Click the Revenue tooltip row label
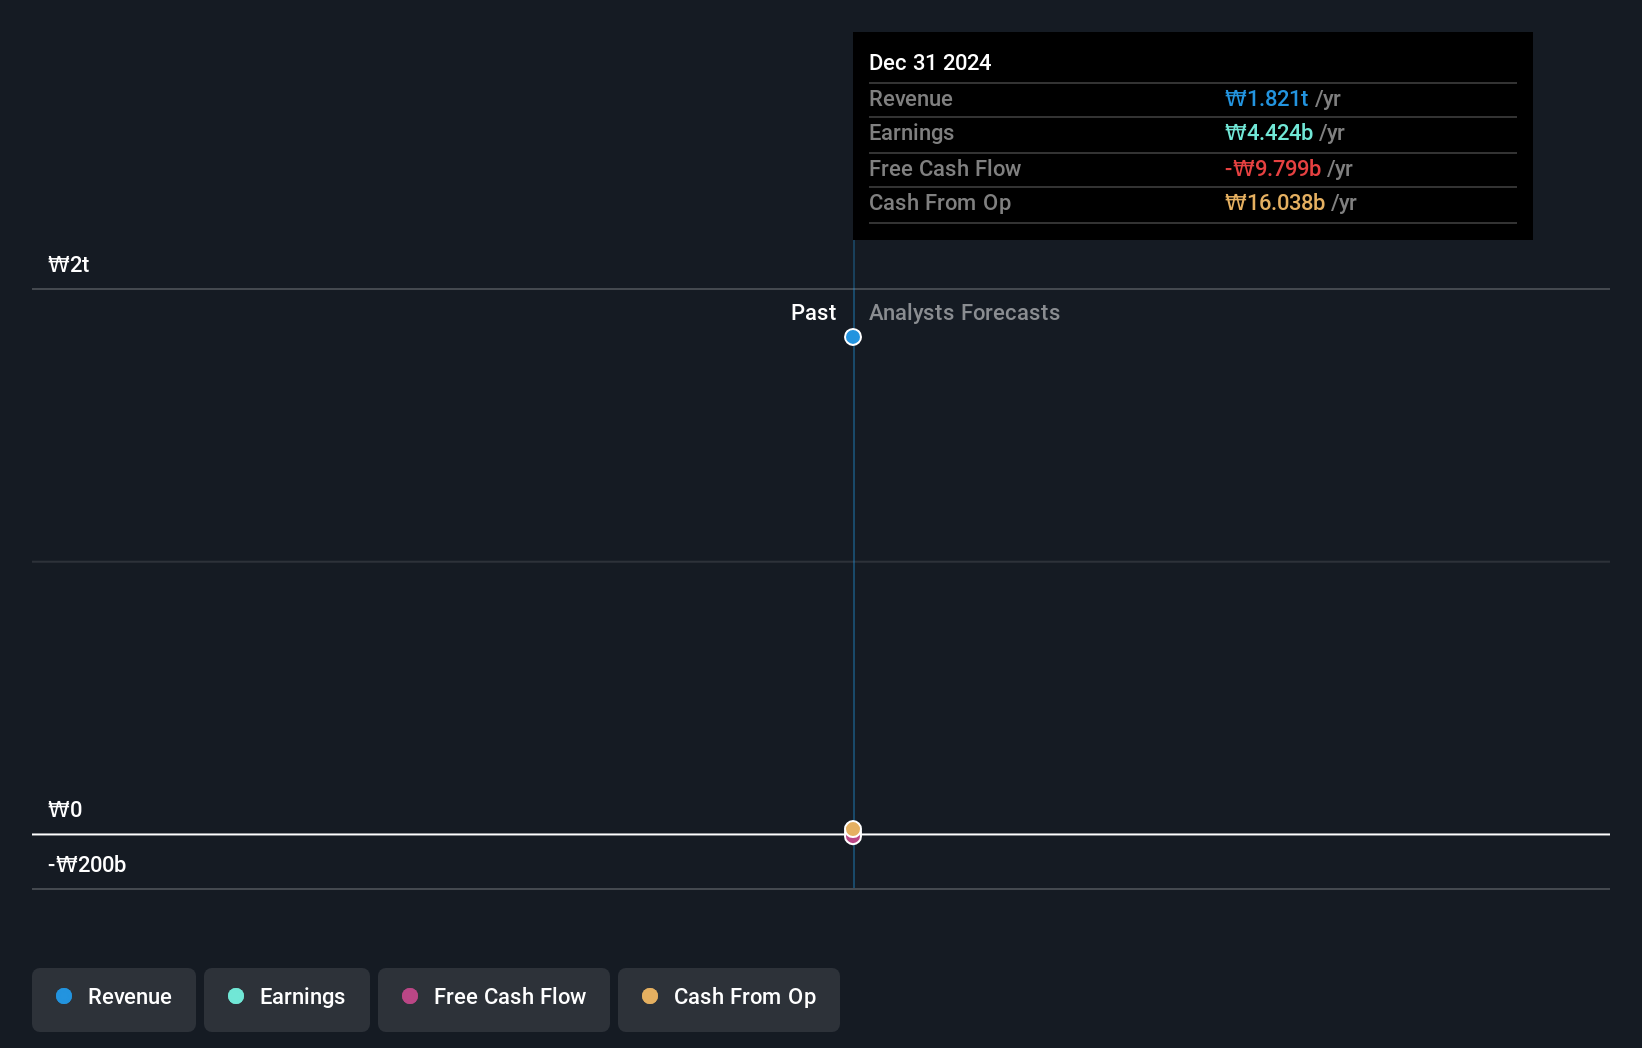The height and width of the screenshot is (1048, 1642). 910,99
